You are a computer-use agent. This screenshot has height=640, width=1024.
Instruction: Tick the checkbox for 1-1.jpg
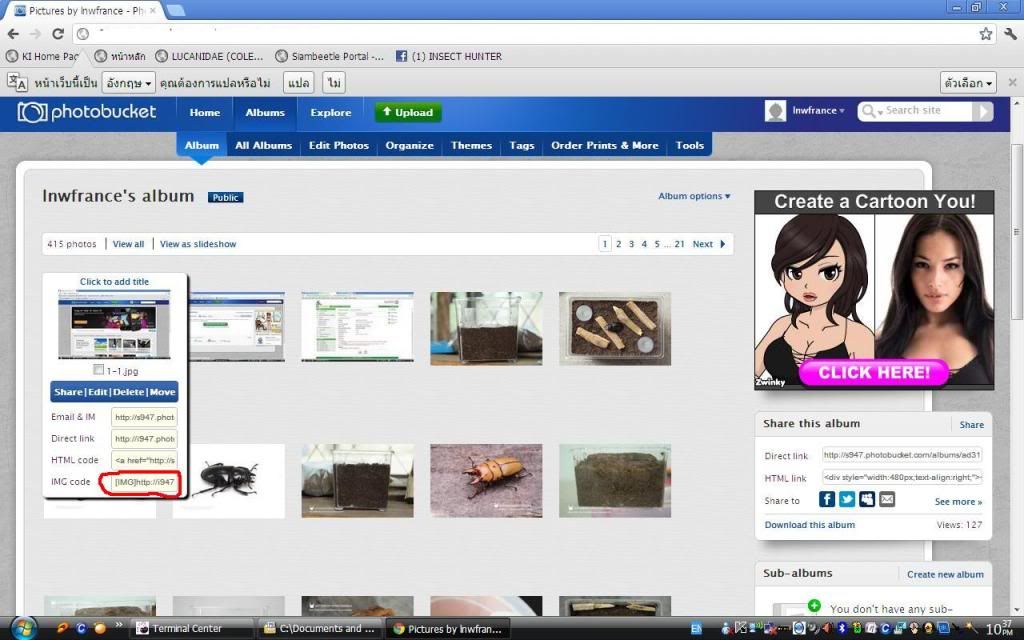[x=98, y=369]
